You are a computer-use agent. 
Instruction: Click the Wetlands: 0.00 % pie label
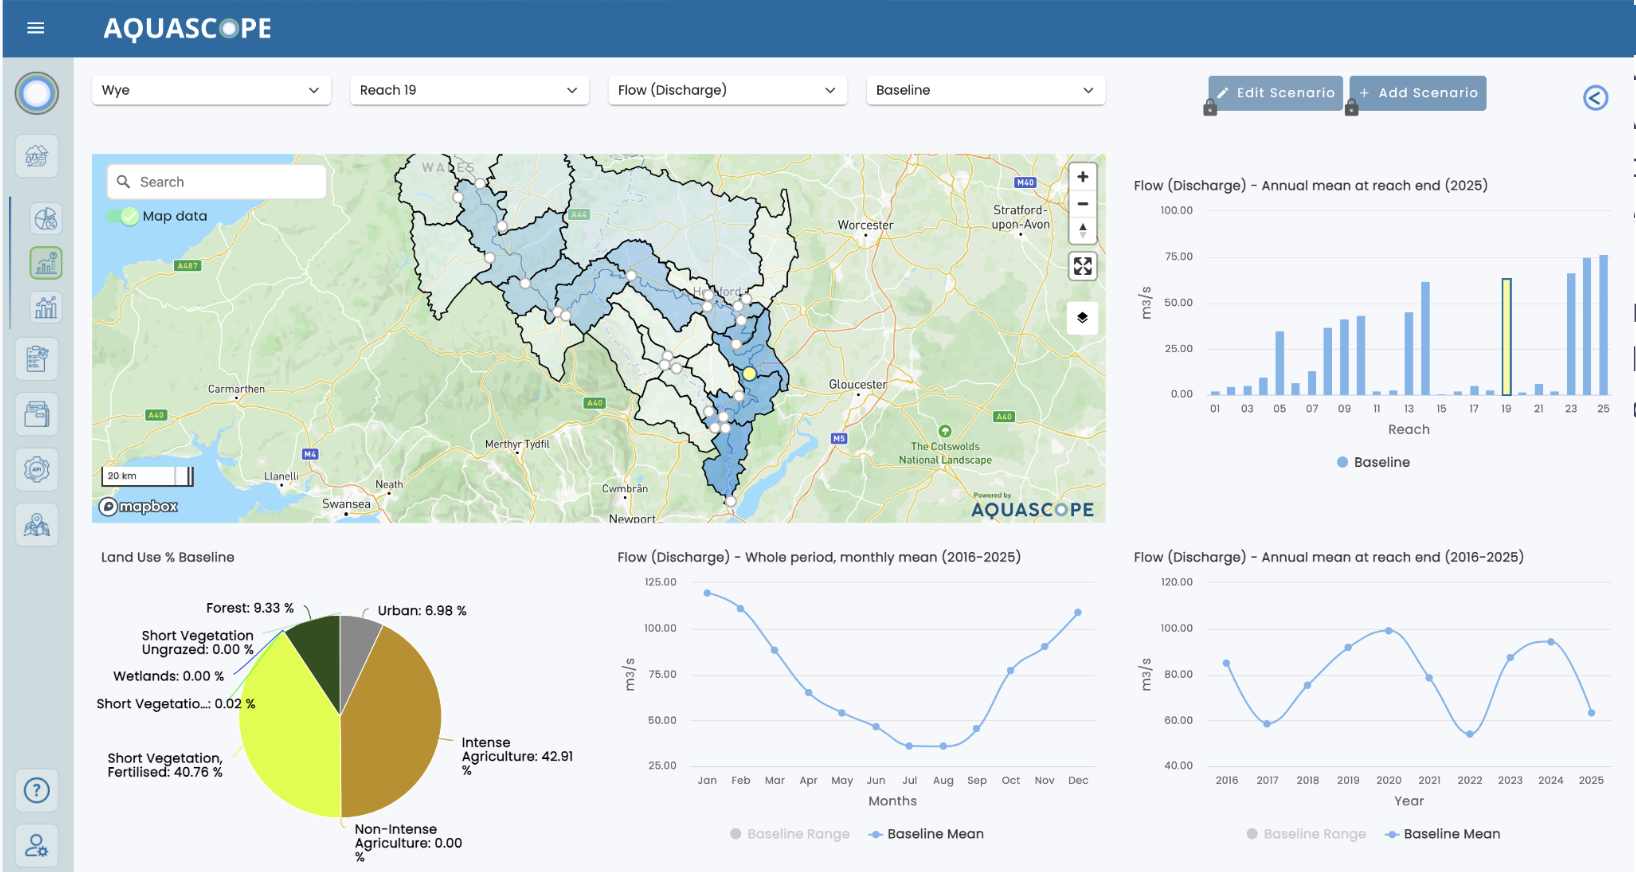pos(169,676)
